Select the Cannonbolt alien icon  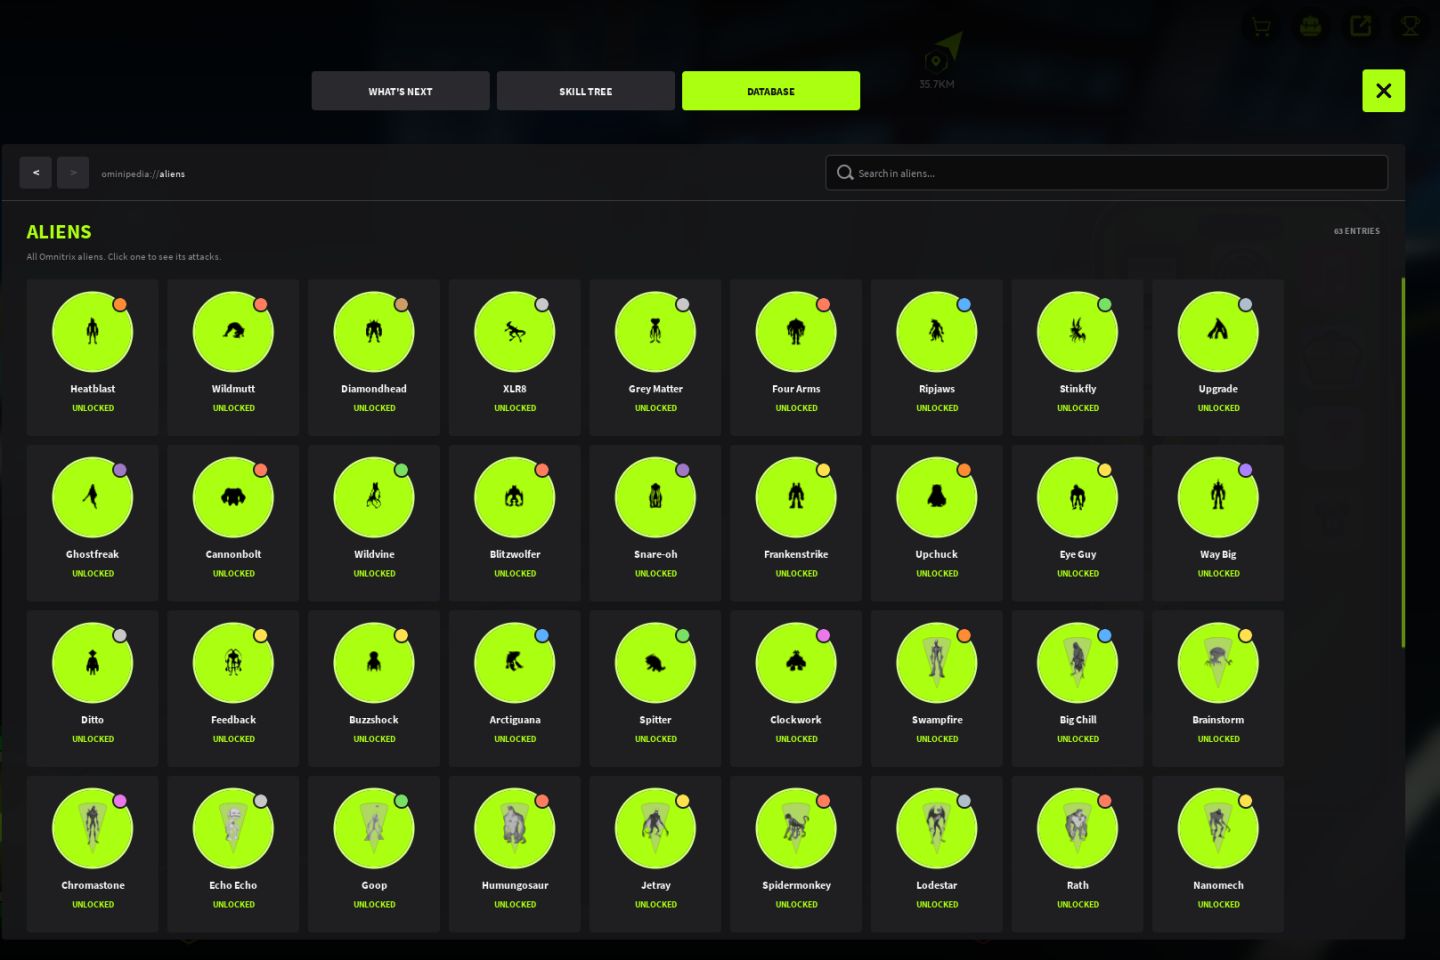pyautogui.click(x=233, y=497)
